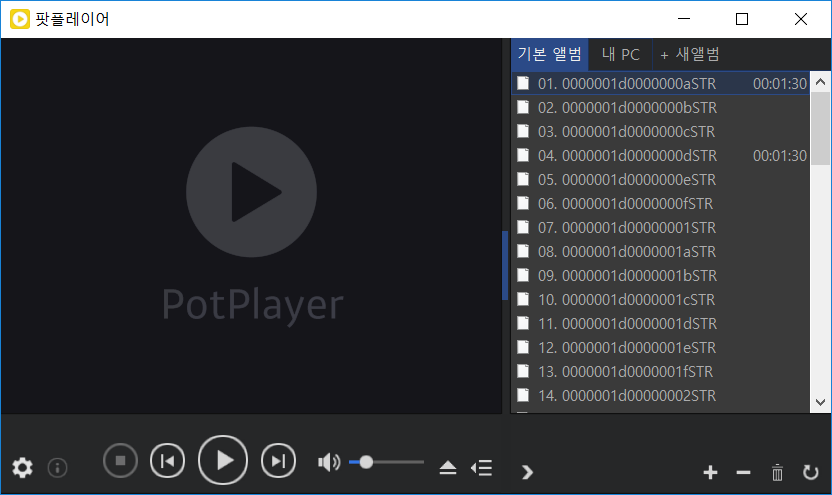
Task: Close the 팟플레이어 window
Action: (x=801, y=19)
